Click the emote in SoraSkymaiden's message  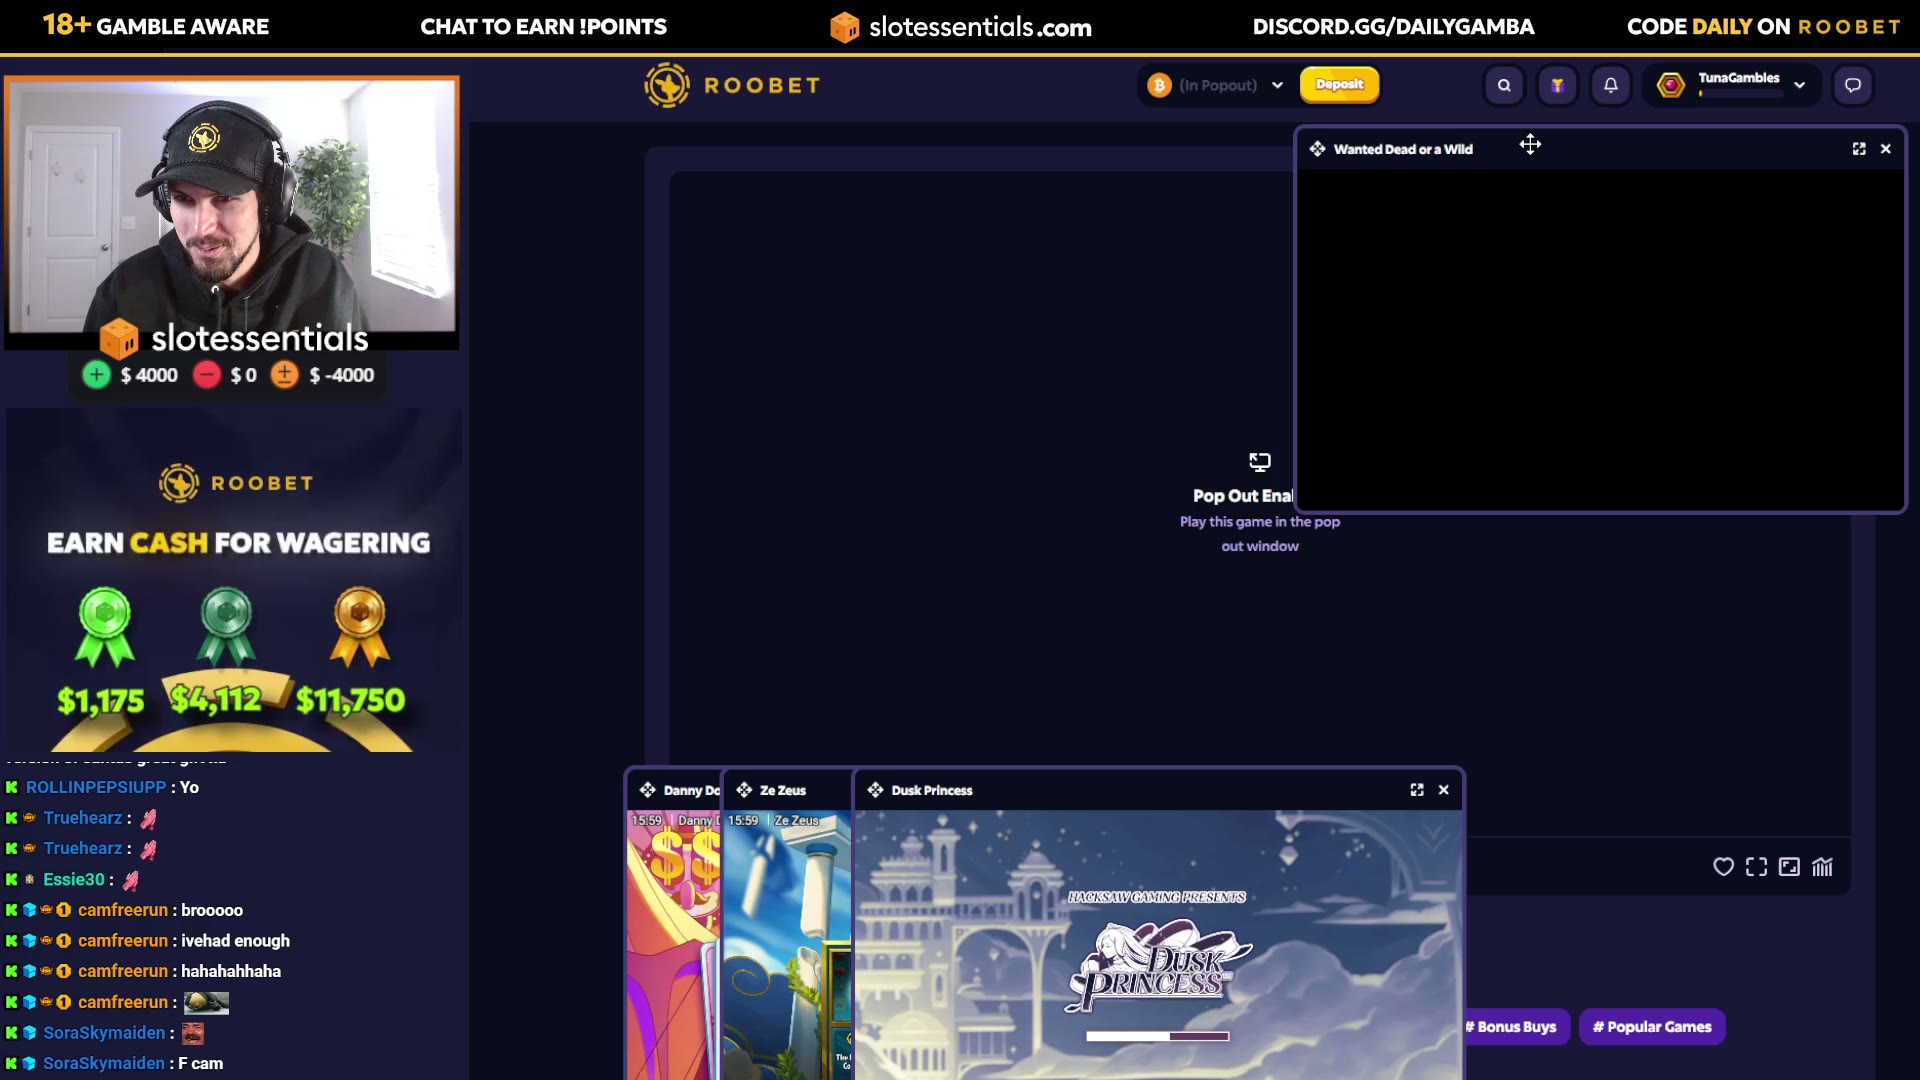tap(193, 1033)
